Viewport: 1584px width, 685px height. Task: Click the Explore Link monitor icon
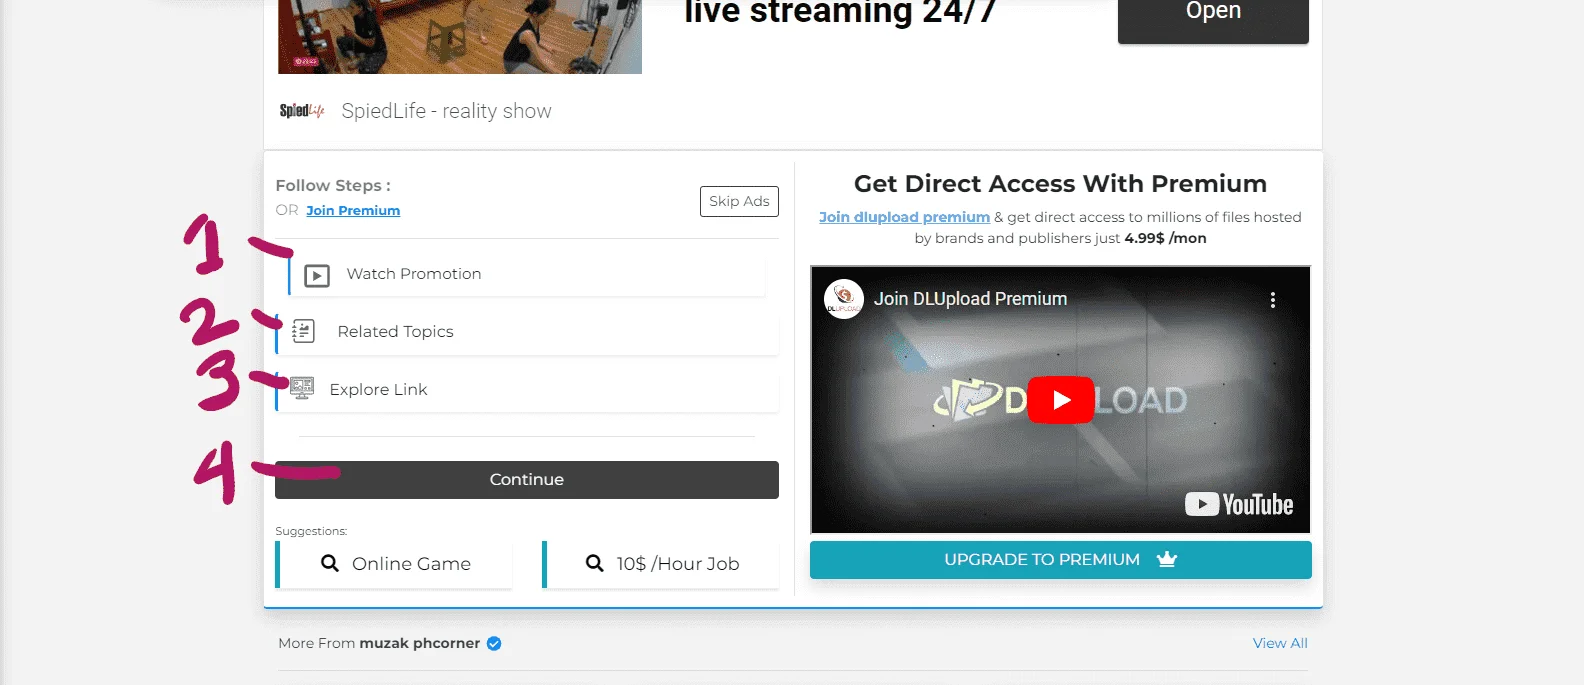302,388
